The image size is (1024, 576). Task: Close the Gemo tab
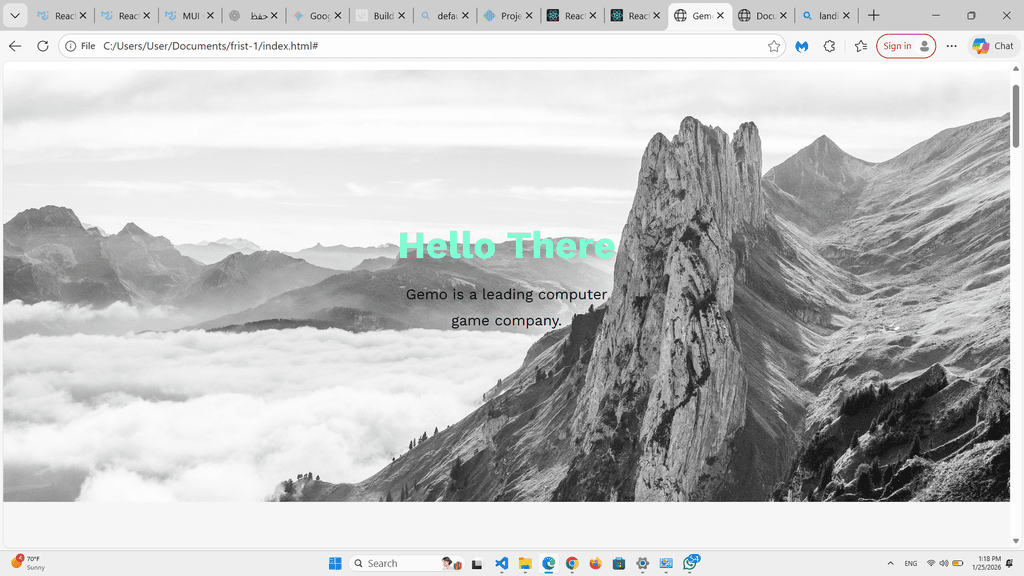pos(720,16)
